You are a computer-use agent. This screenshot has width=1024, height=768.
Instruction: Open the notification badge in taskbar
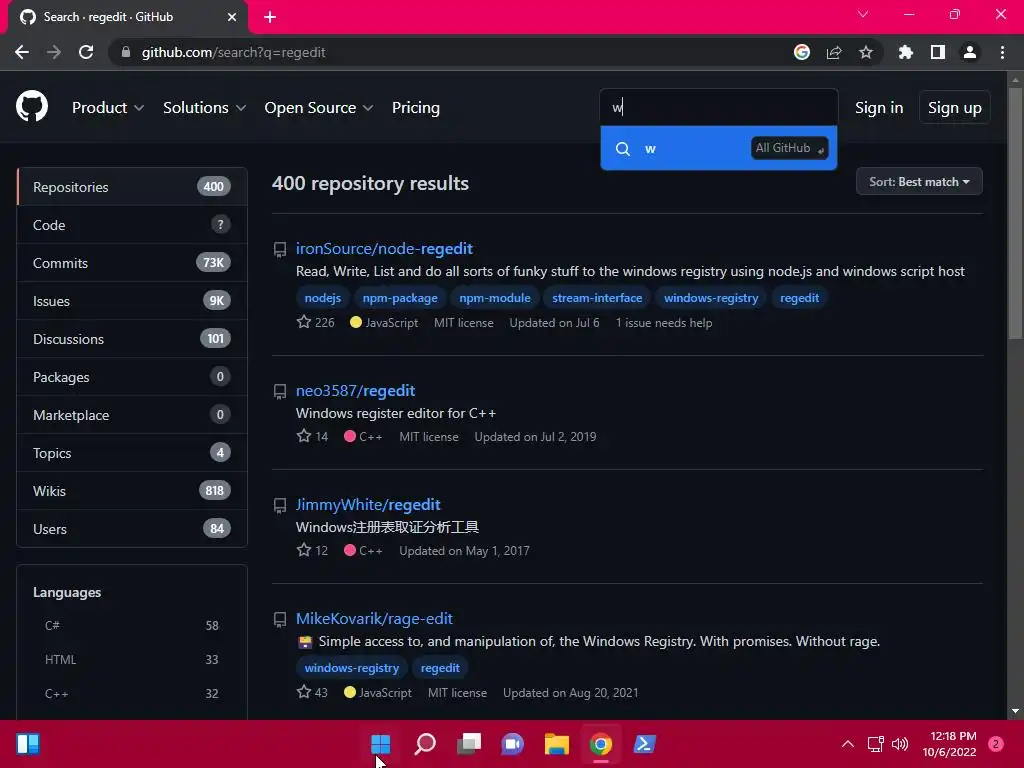[995, 744]
